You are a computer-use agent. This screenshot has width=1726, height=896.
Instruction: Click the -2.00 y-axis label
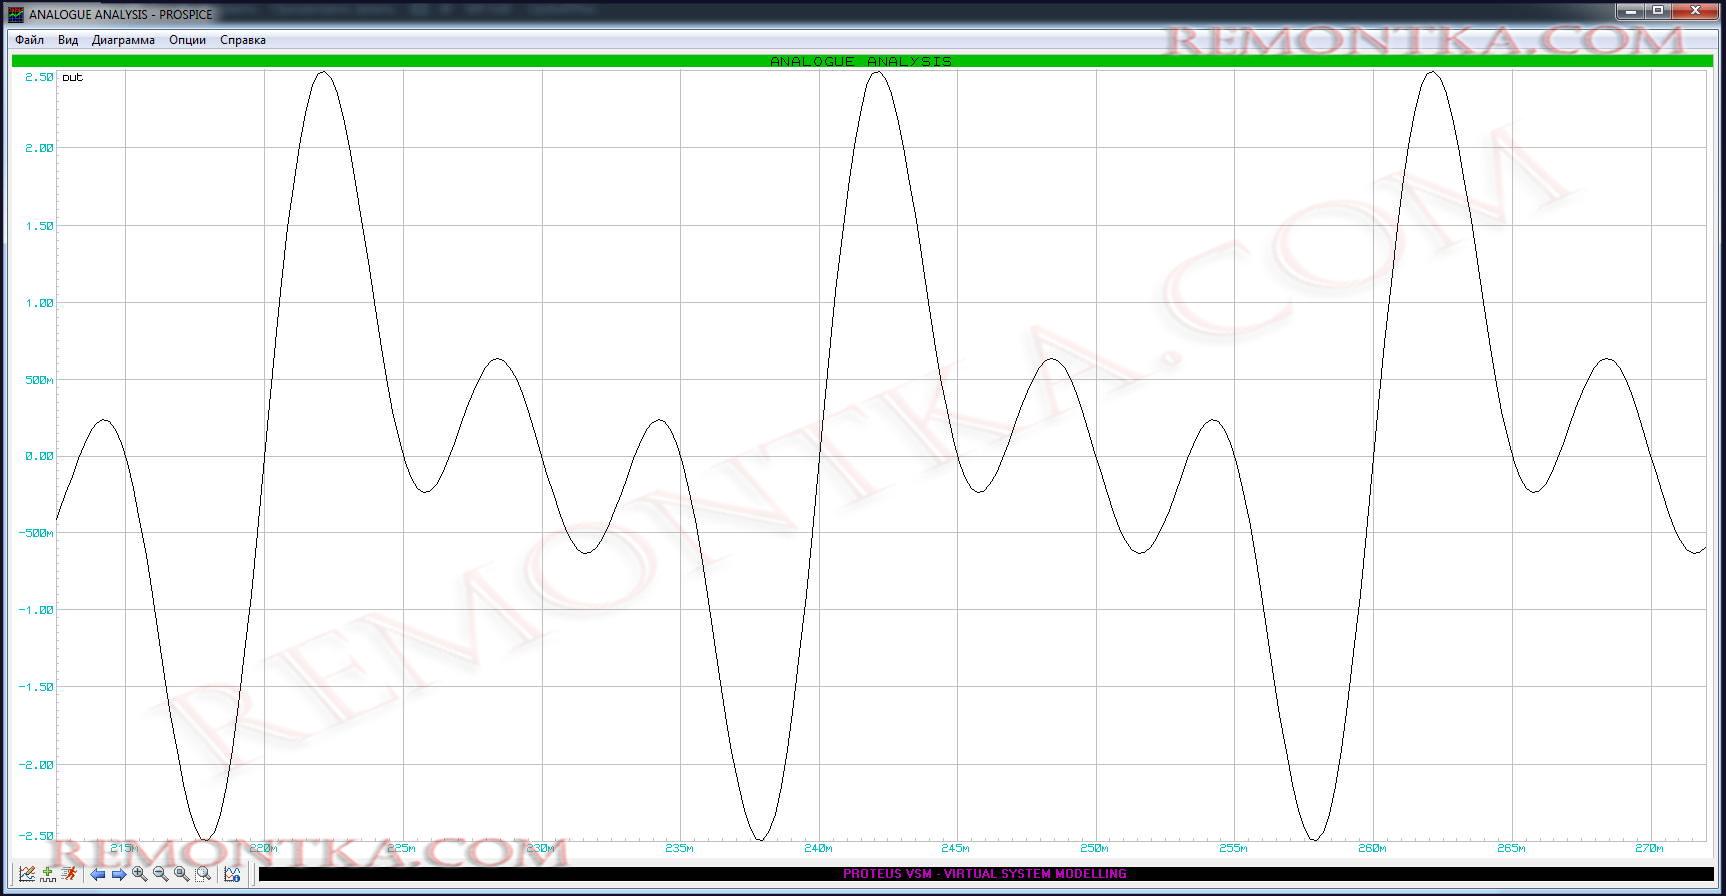pyautogui.click(x=36, y=765)
